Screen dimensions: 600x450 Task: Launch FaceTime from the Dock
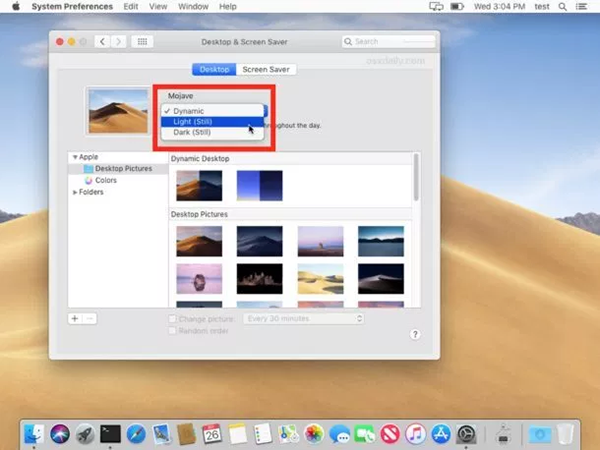(x=364, y=434)
